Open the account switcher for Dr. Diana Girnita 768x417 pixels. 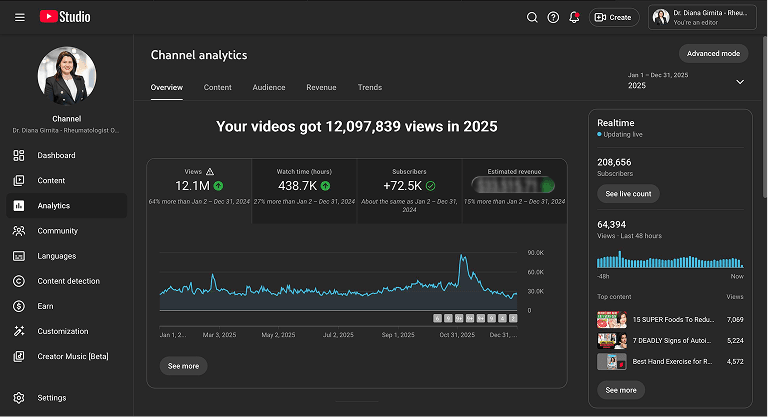[x=702, y=17]
